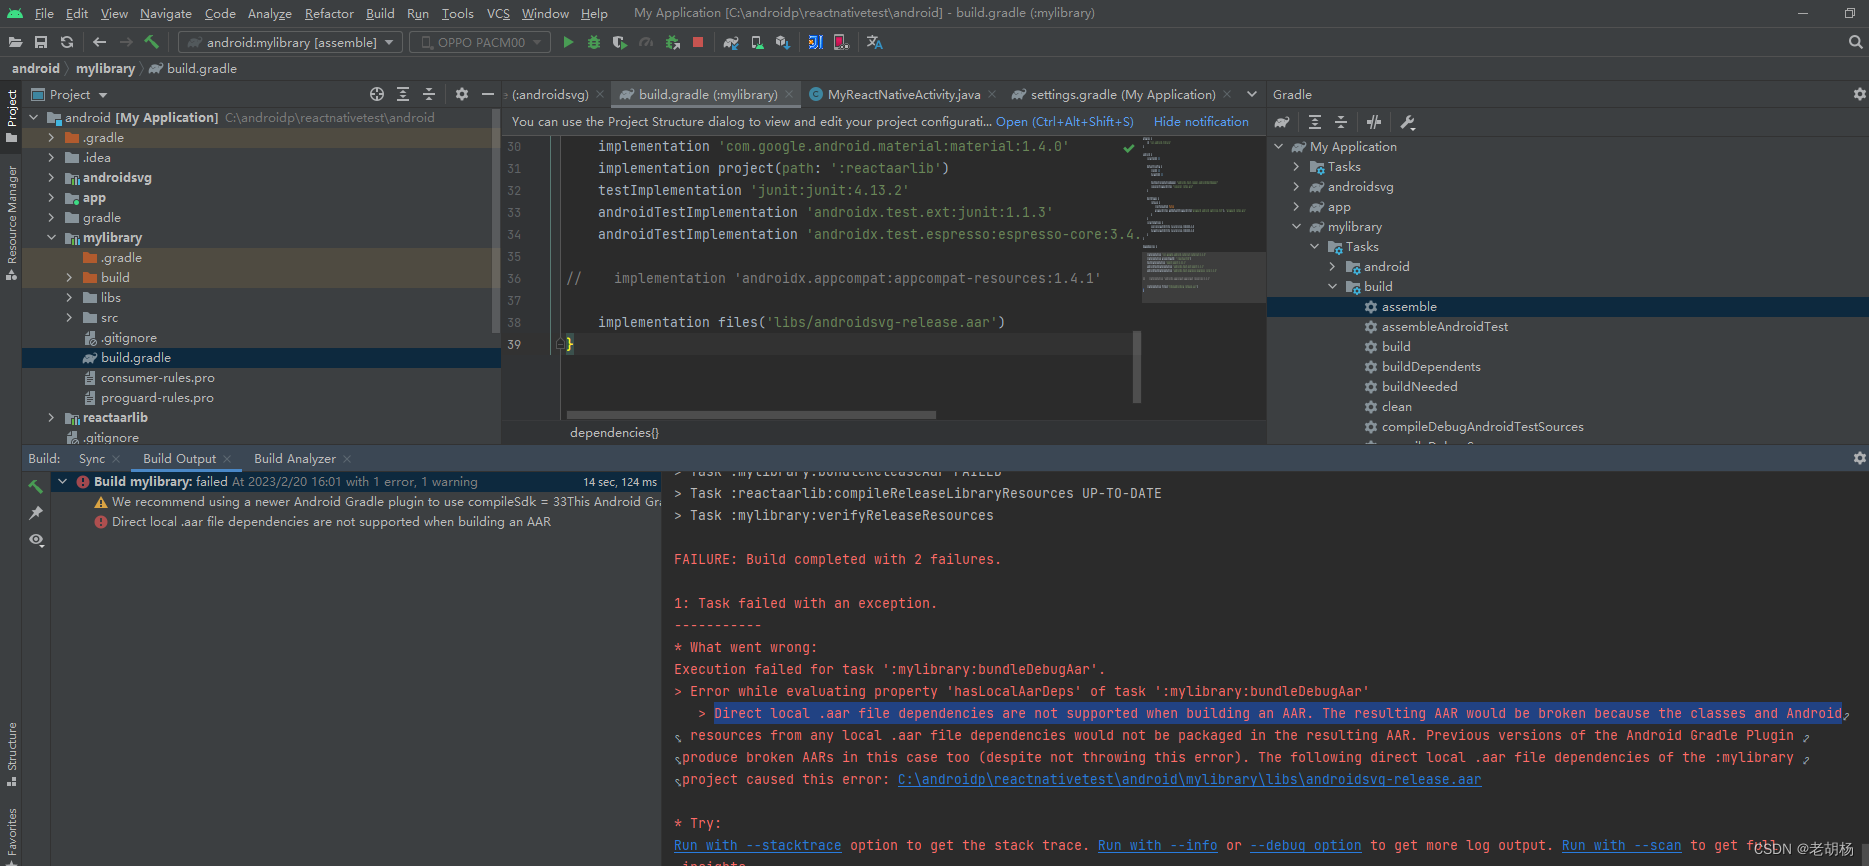Viewport: 1869px width, 866px height.
Task: Click Run with --info link
Action: pyautogui.click(x=1157, y=846)
